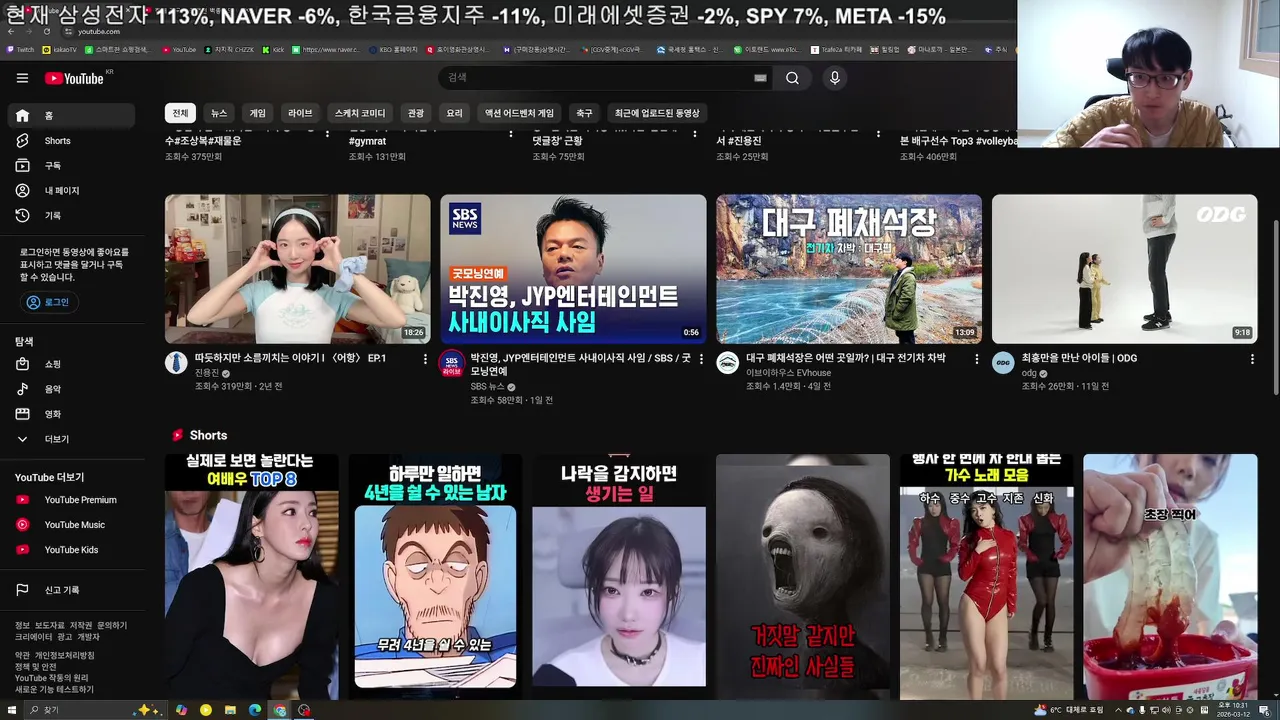Screen dimensions: 1280x720
Task: Open the ODG video thumbnail
Action: coord(1124,269)
